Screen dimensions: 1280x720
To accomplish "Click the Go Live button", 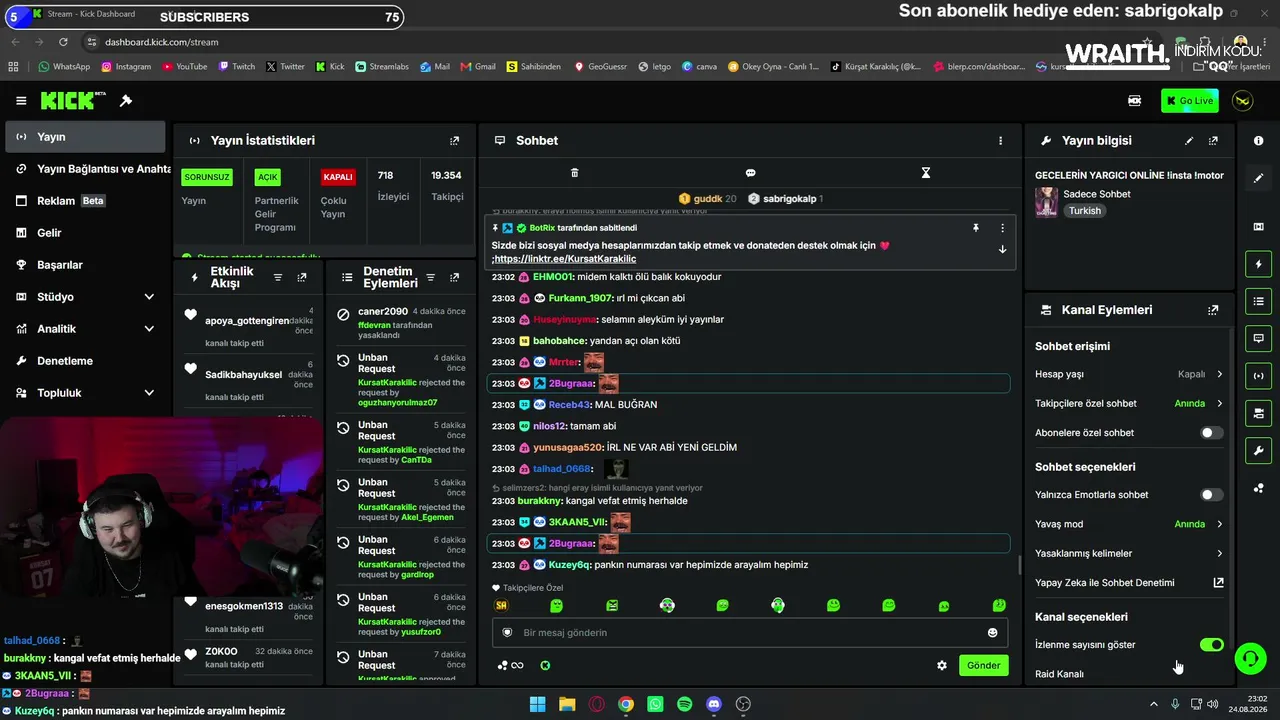I will pyautogui.click(x=1190, y=101).
